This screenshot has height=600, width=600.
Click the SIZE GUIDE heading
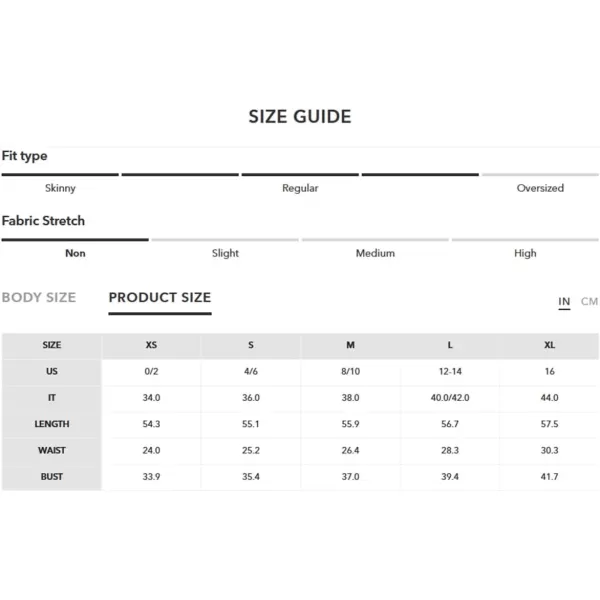coord(300,116)
